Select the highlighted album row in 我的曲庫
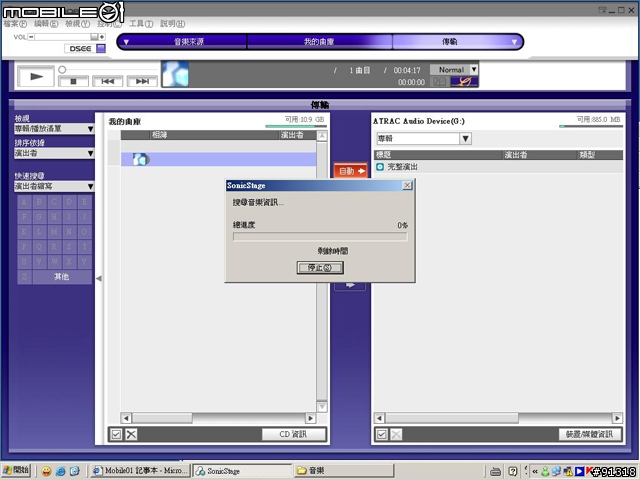This screenshot has height=480, width=640. click(x=218, y=159)
